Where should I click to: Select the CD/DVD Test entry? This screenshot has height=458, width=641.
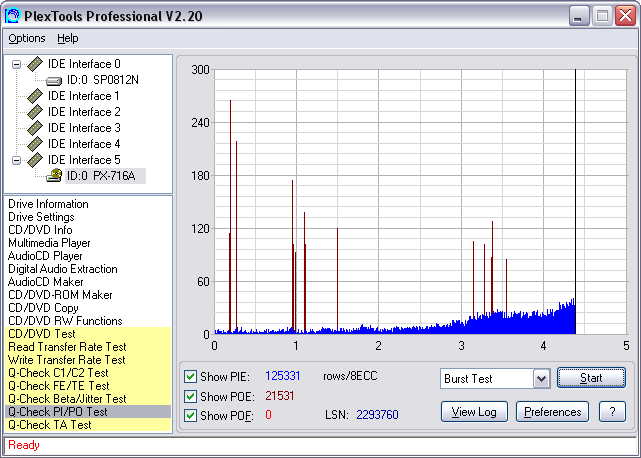tap(88, 334)
